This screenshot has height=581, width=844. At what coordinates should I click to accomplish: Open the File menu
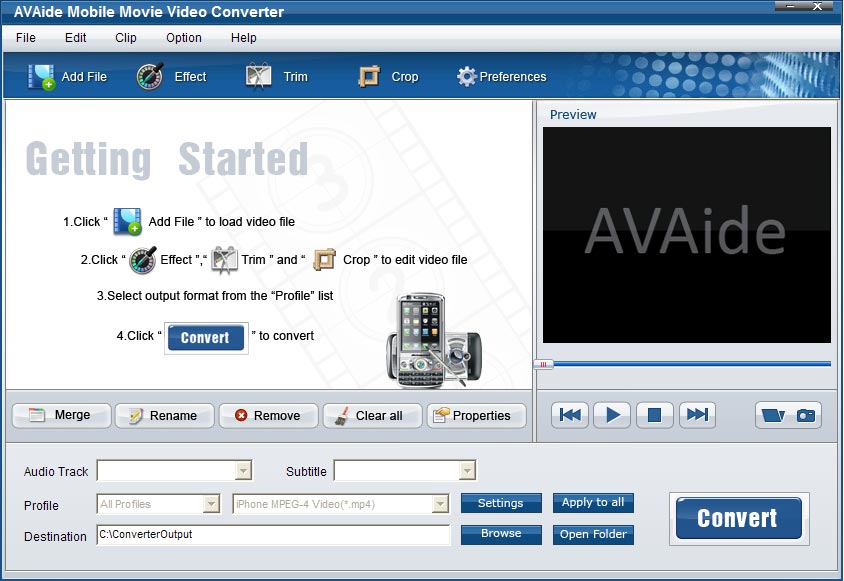(25, 38)
